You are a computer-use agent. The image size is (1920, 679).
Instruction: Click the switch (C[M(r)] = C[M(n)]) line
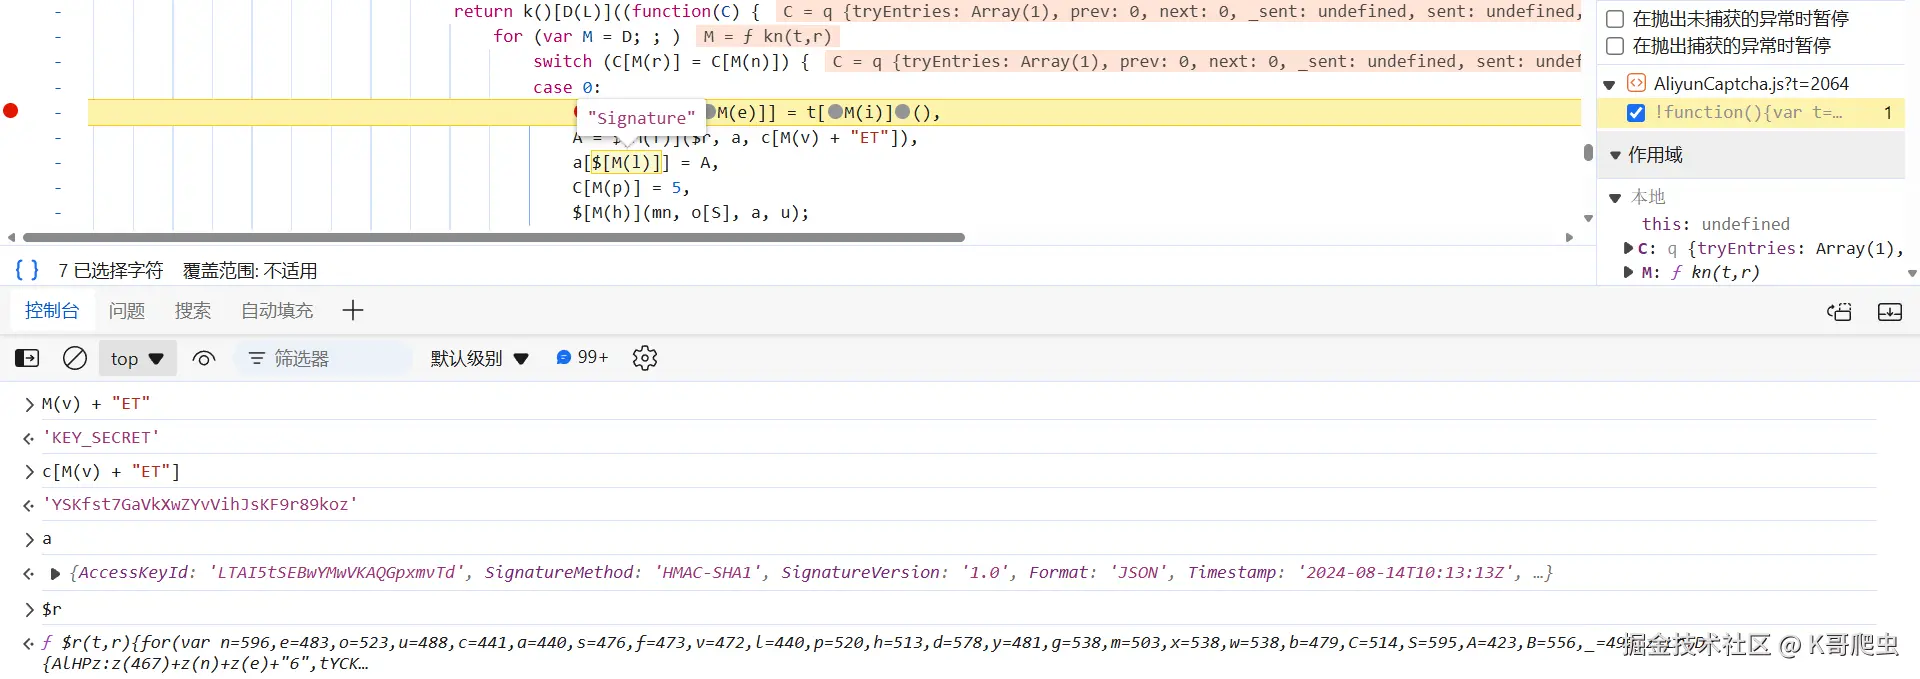671,61
